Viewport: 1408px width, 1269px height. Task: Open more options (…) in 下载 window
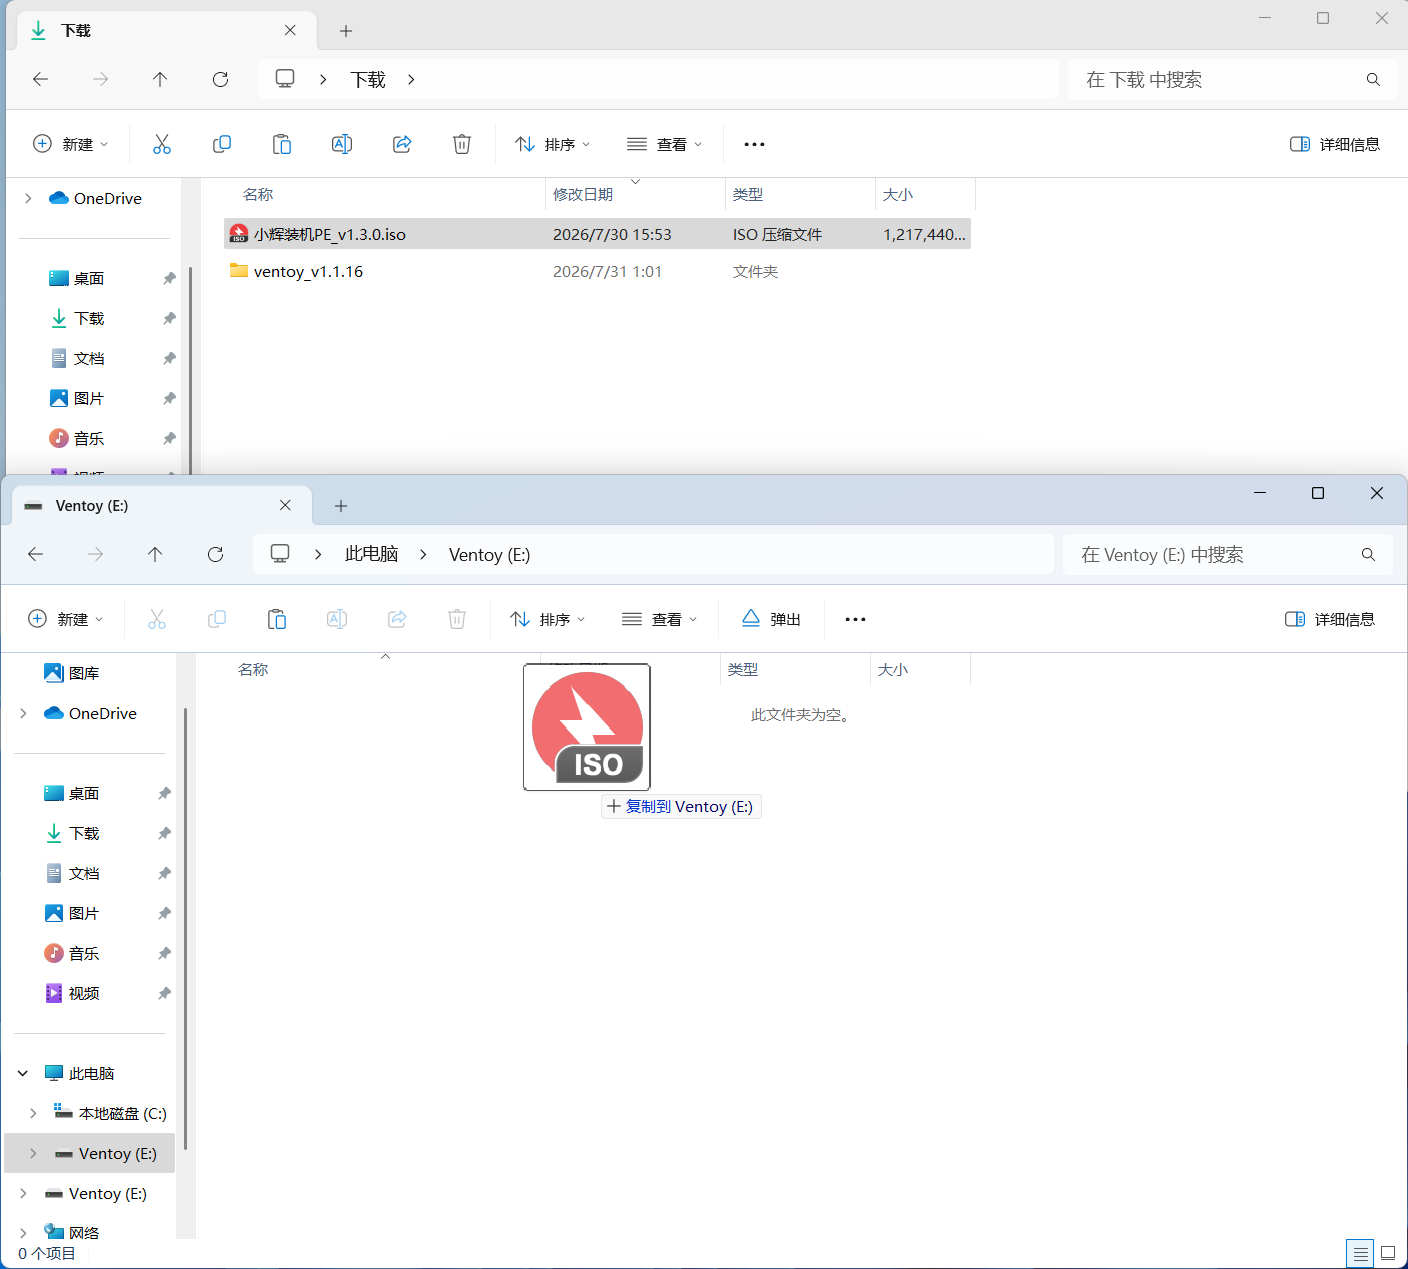(754, 144)
